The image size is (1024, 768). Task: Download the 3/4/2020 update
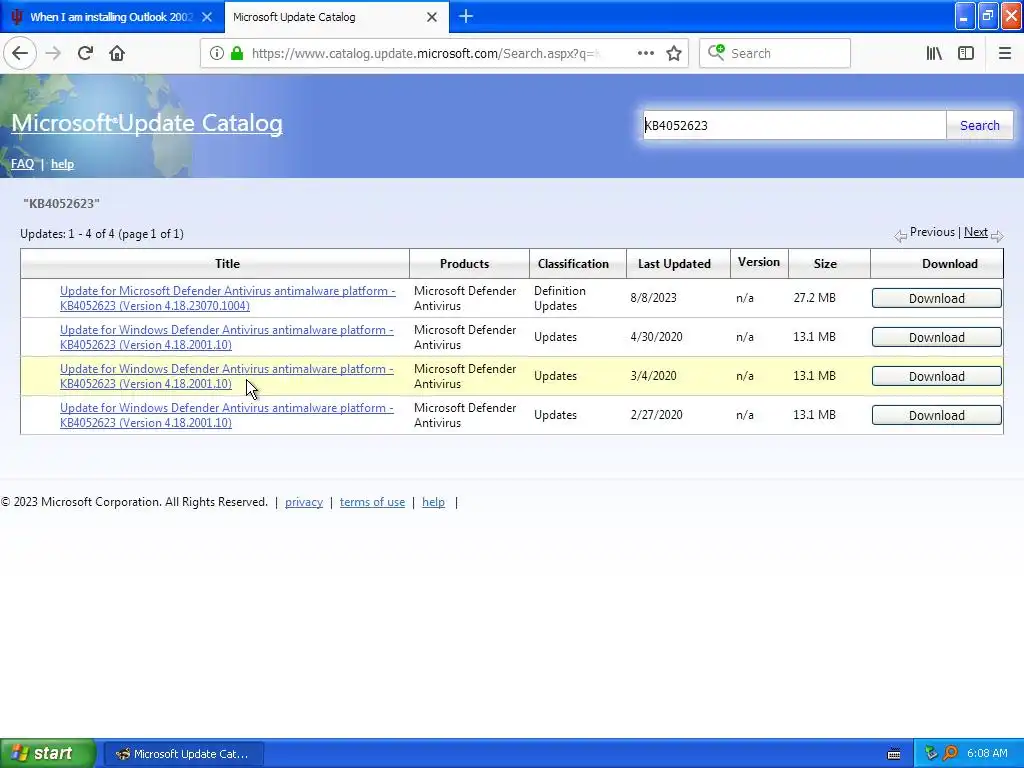tap(936, 376)
